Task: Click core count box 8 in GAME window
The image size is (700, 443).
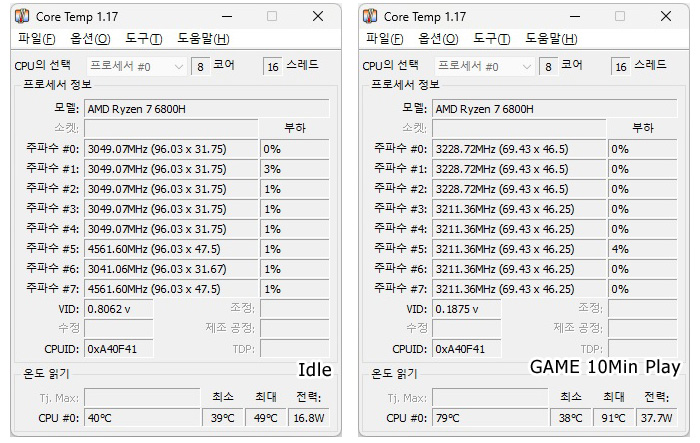Action: pos(549,67)
